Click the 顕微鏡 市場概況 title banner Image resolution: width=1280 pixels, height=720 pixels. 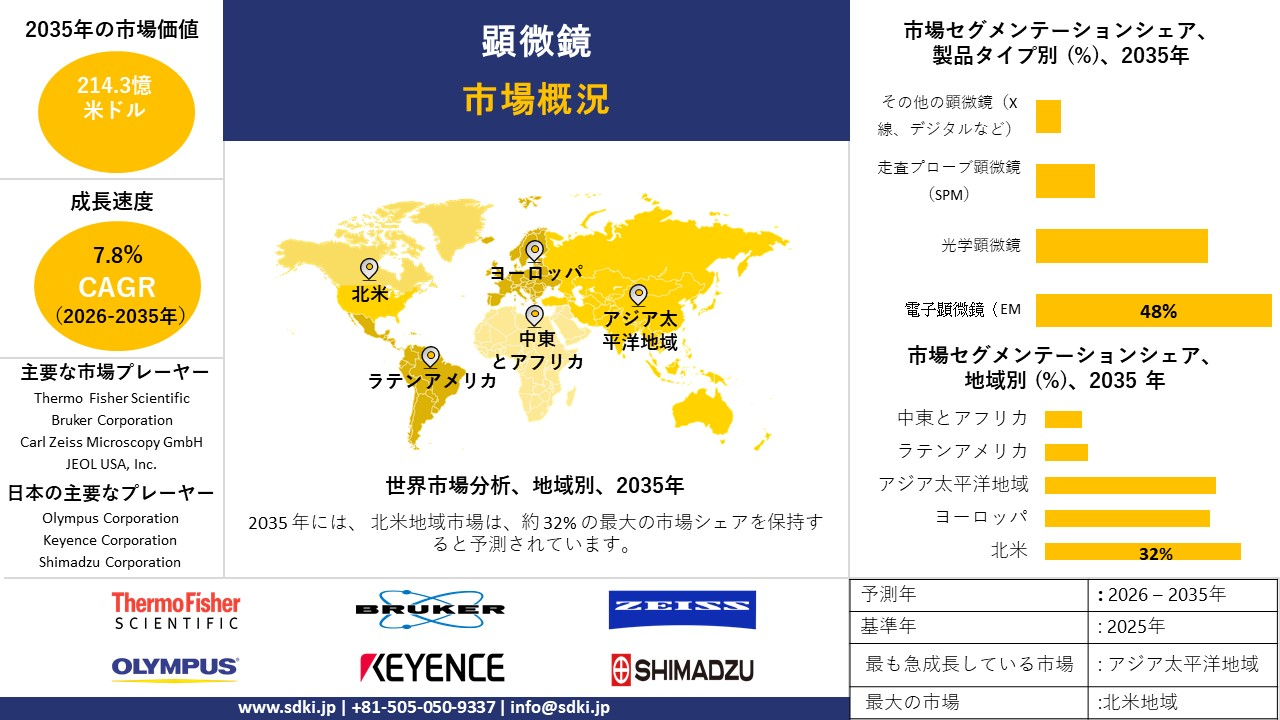(x=536, y=70)
